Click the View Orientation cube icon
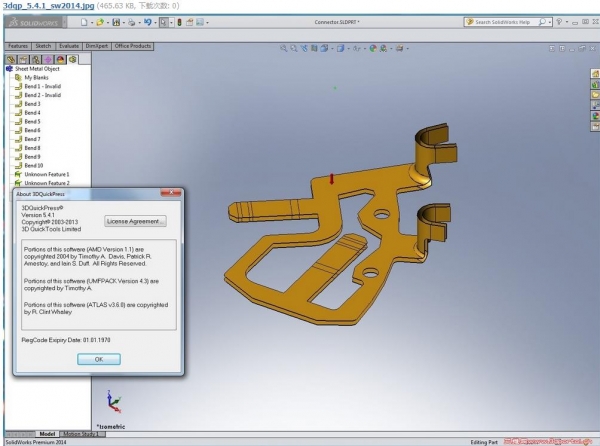 pos(324,48)
